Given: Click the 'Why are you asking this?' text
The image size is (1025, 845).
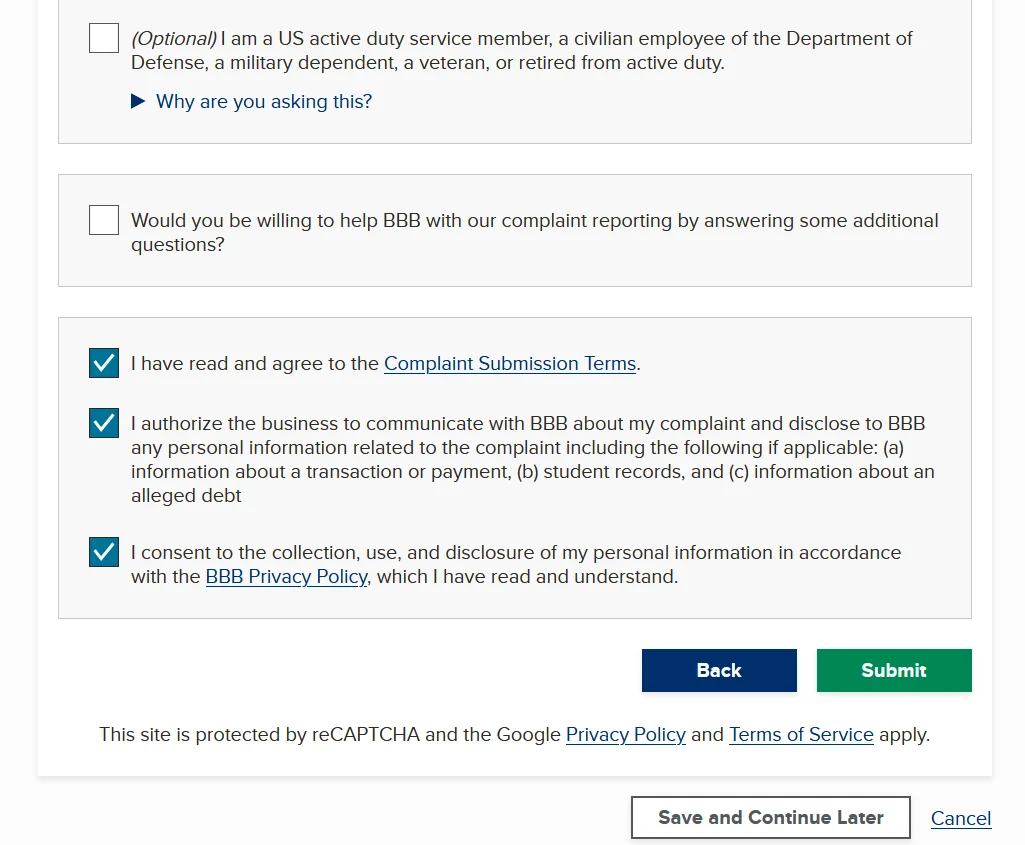Looking at the screenshot, I should pos(264,102).
